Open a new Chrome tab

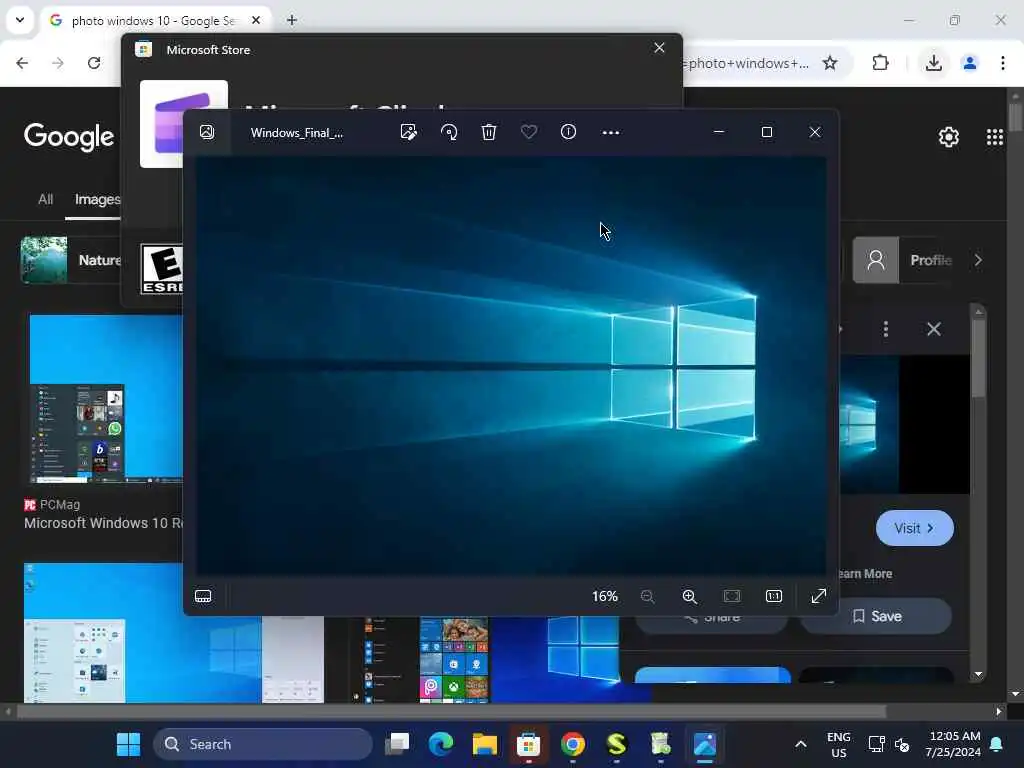pyautogui.click(x=292, y=20)
